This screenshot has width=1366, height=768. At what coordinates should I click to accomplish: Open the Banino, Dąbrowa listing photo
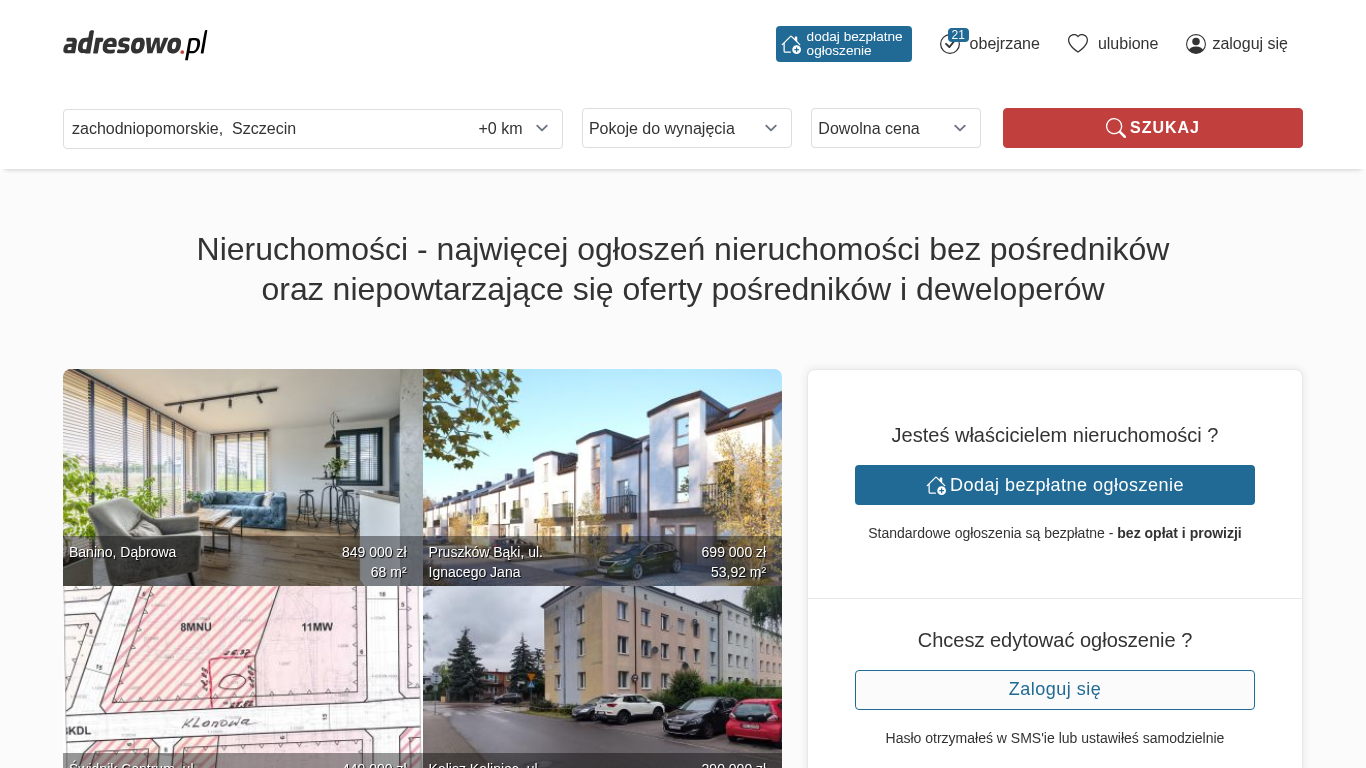coord(242,460)
